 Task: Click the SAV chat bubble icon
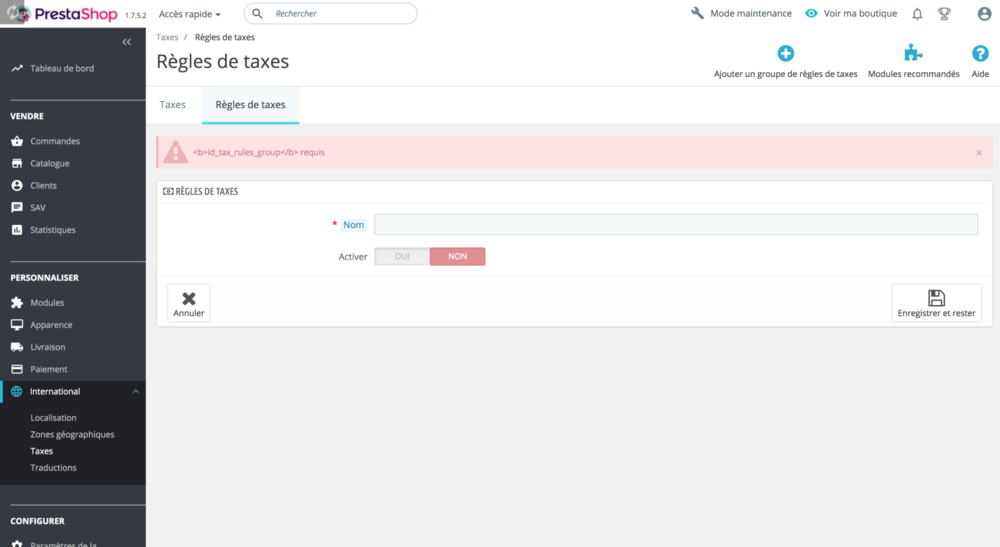pyautogui.click(x=17, y=208)
